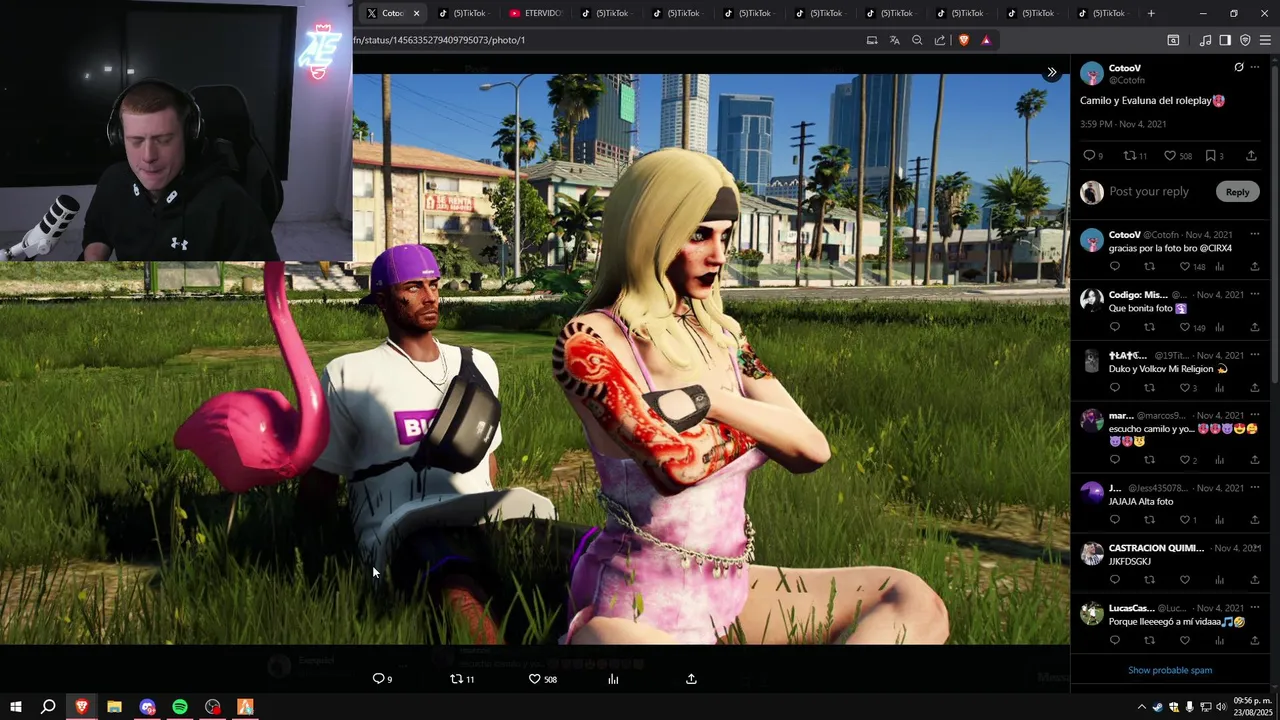Viewport: 1280px width, 720px height.
Task: Click zoom-out magnifier icon in address bar
Action: click(917, 40)
